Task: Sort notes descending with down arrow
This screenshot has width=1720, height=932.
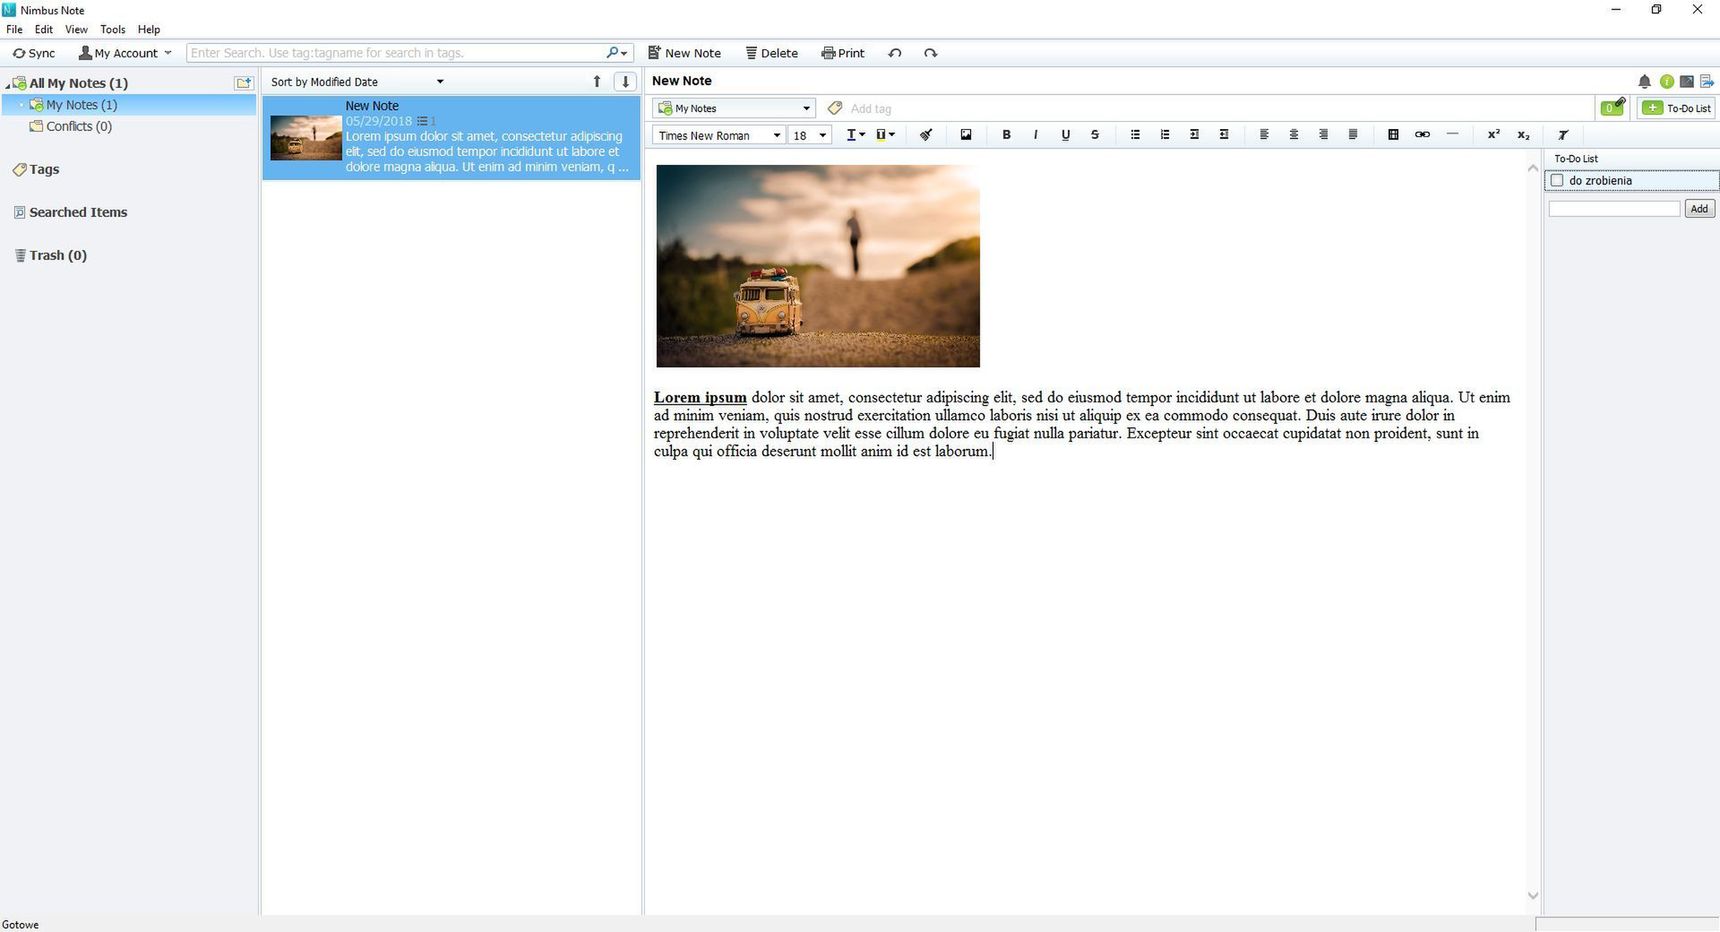Action: coord(625,82)
